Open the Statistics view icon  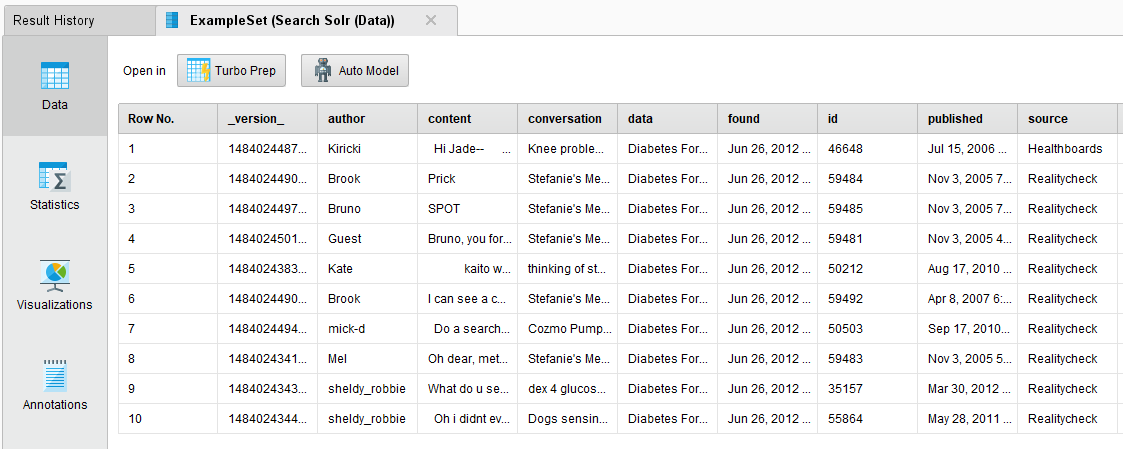click(x=54, y=176)
